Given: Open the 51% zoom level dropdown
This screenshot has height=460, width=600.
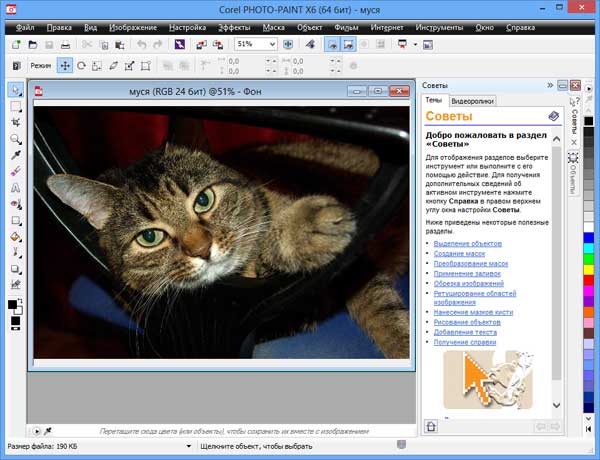Looking at the screenshot, I should coord(271,45).
